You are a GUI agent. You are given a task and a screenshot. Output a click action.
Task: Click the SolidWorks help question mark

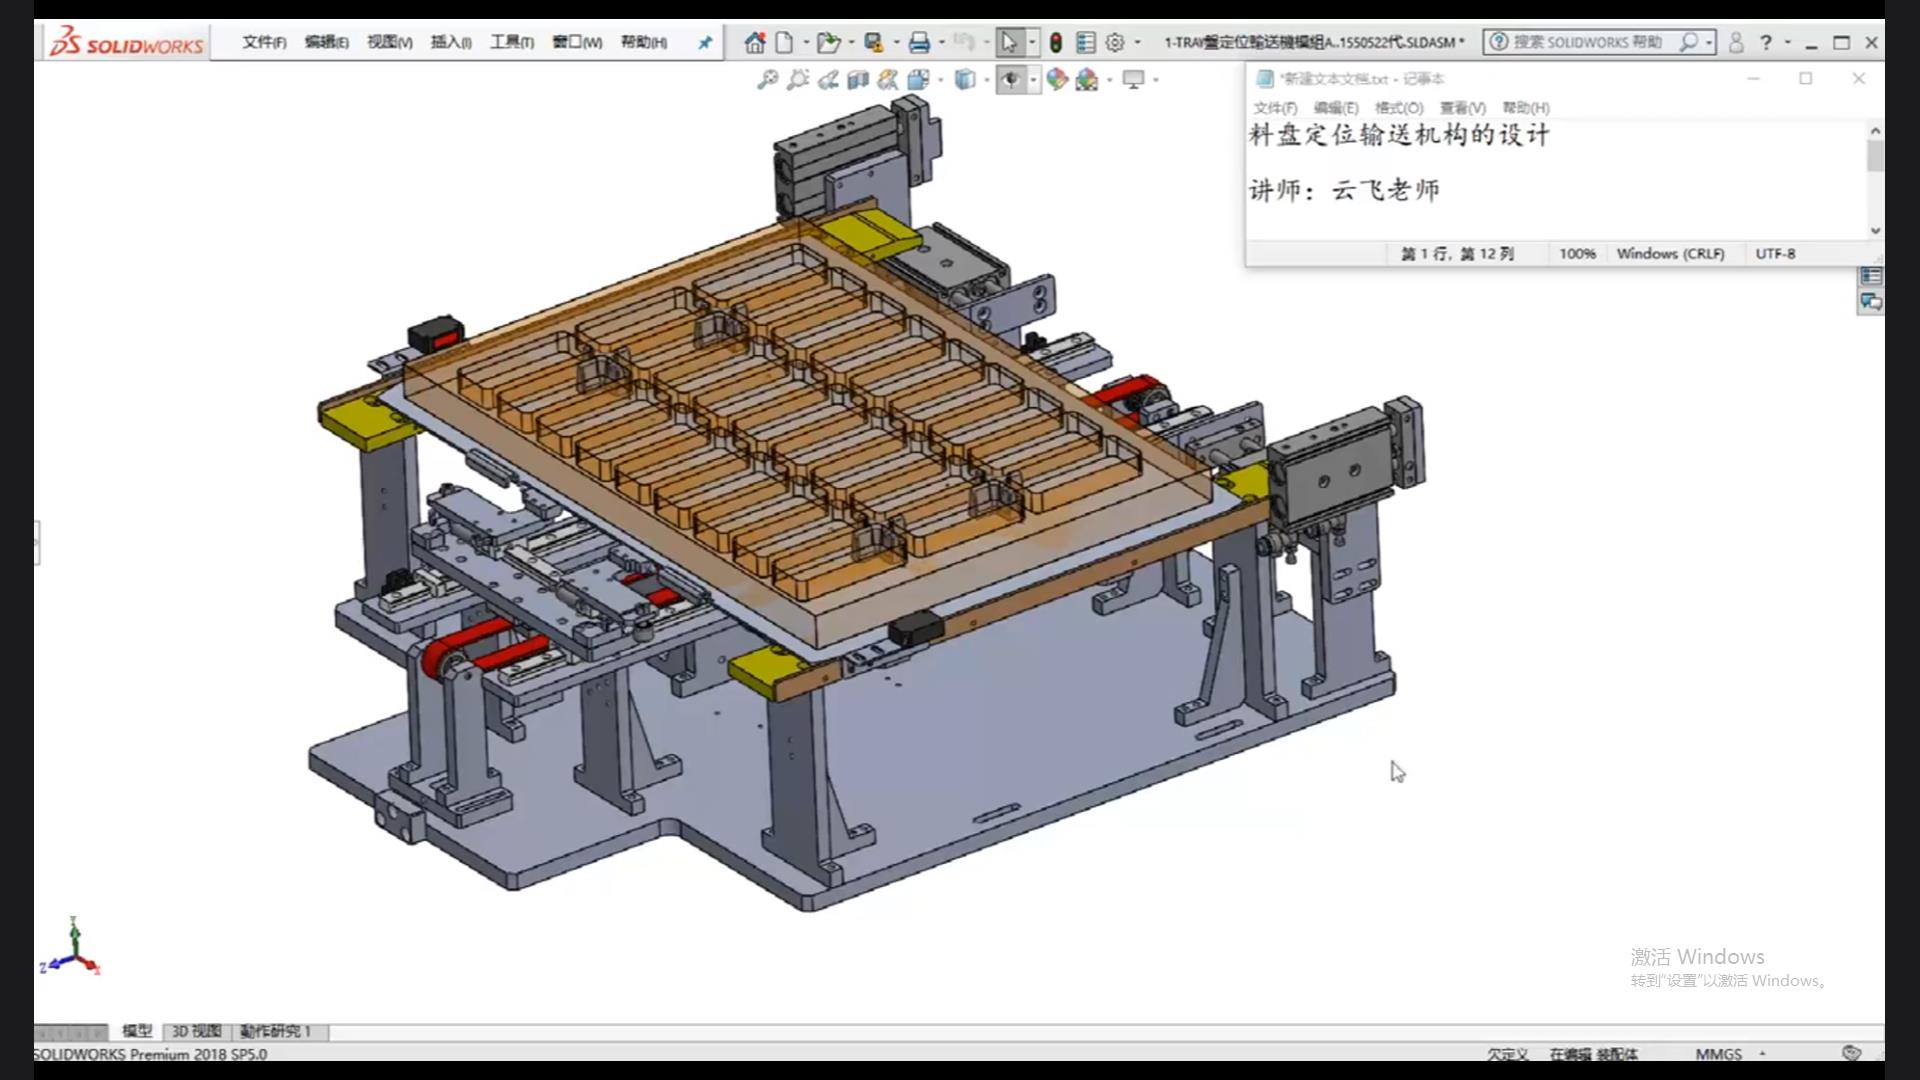pyautogui.click(x=1766, y=42)
